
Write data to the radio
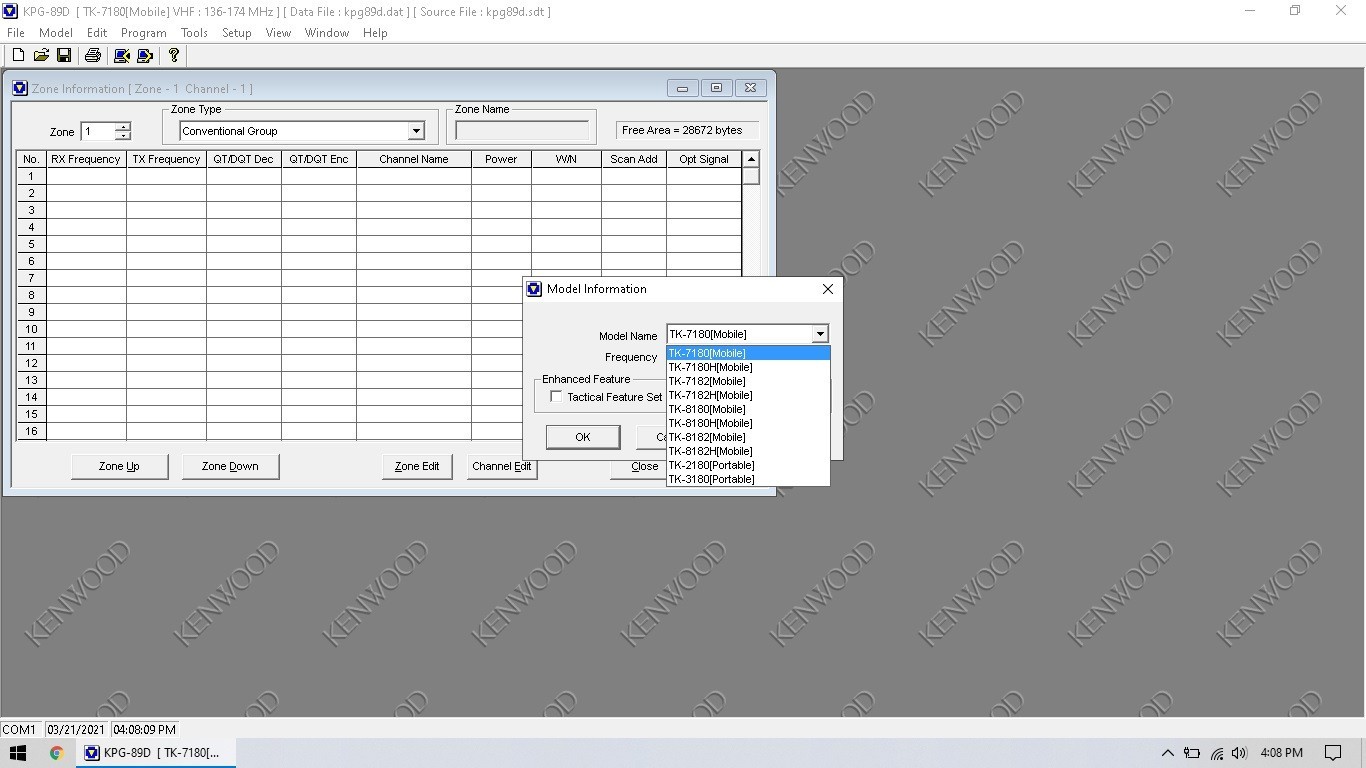pyautogui.click(x=144, y=55)
